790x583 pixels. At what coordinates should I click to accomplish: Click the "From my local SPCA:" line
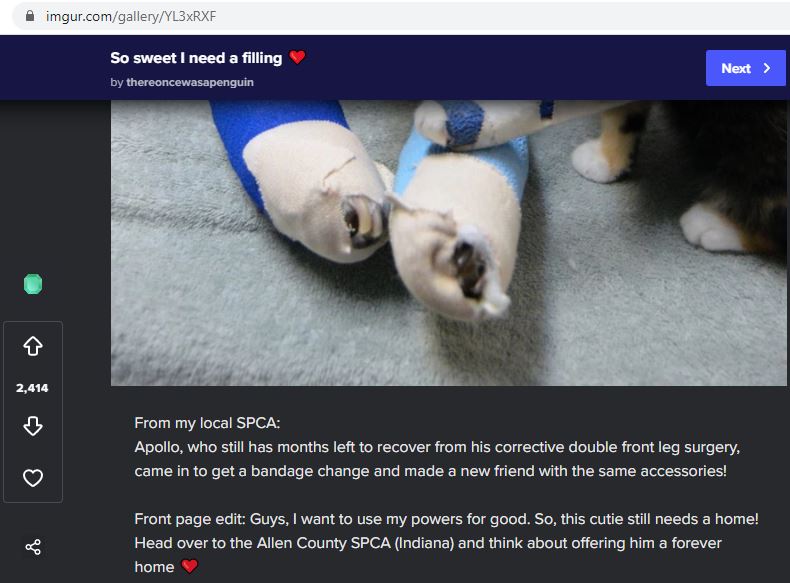(207, 423)
